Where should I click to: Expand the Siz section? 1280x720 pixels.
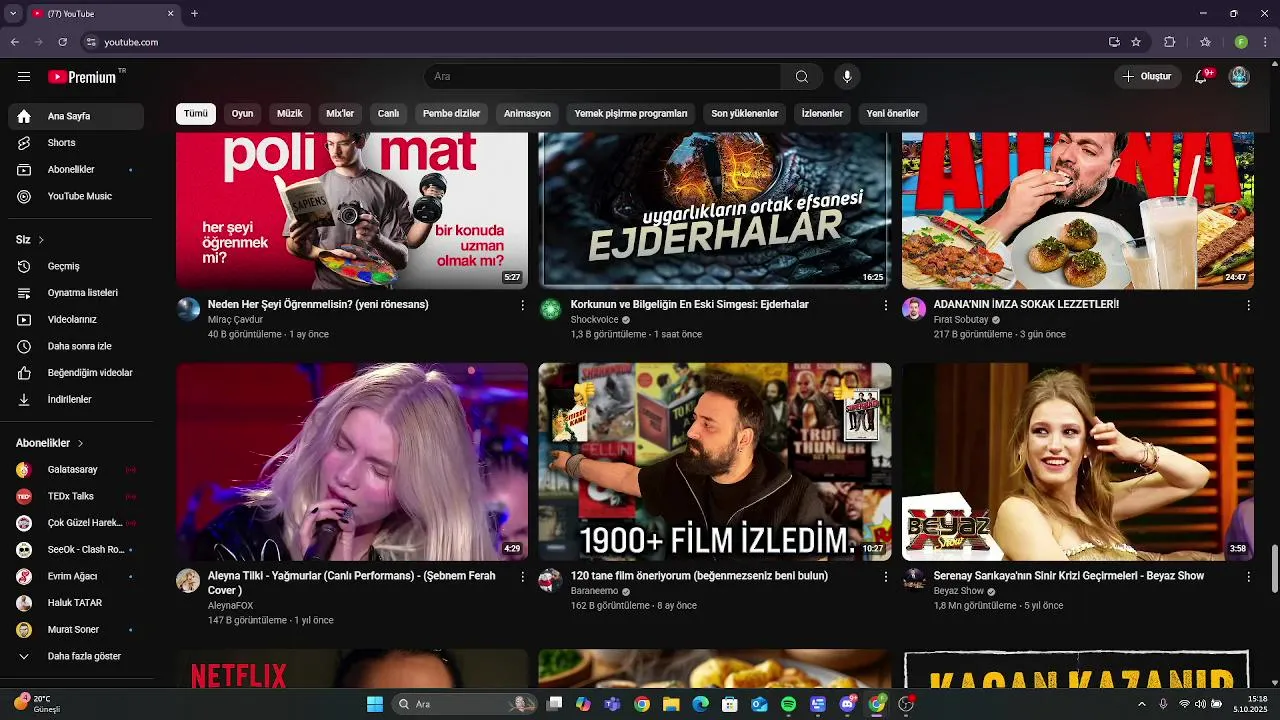(30, 240)
